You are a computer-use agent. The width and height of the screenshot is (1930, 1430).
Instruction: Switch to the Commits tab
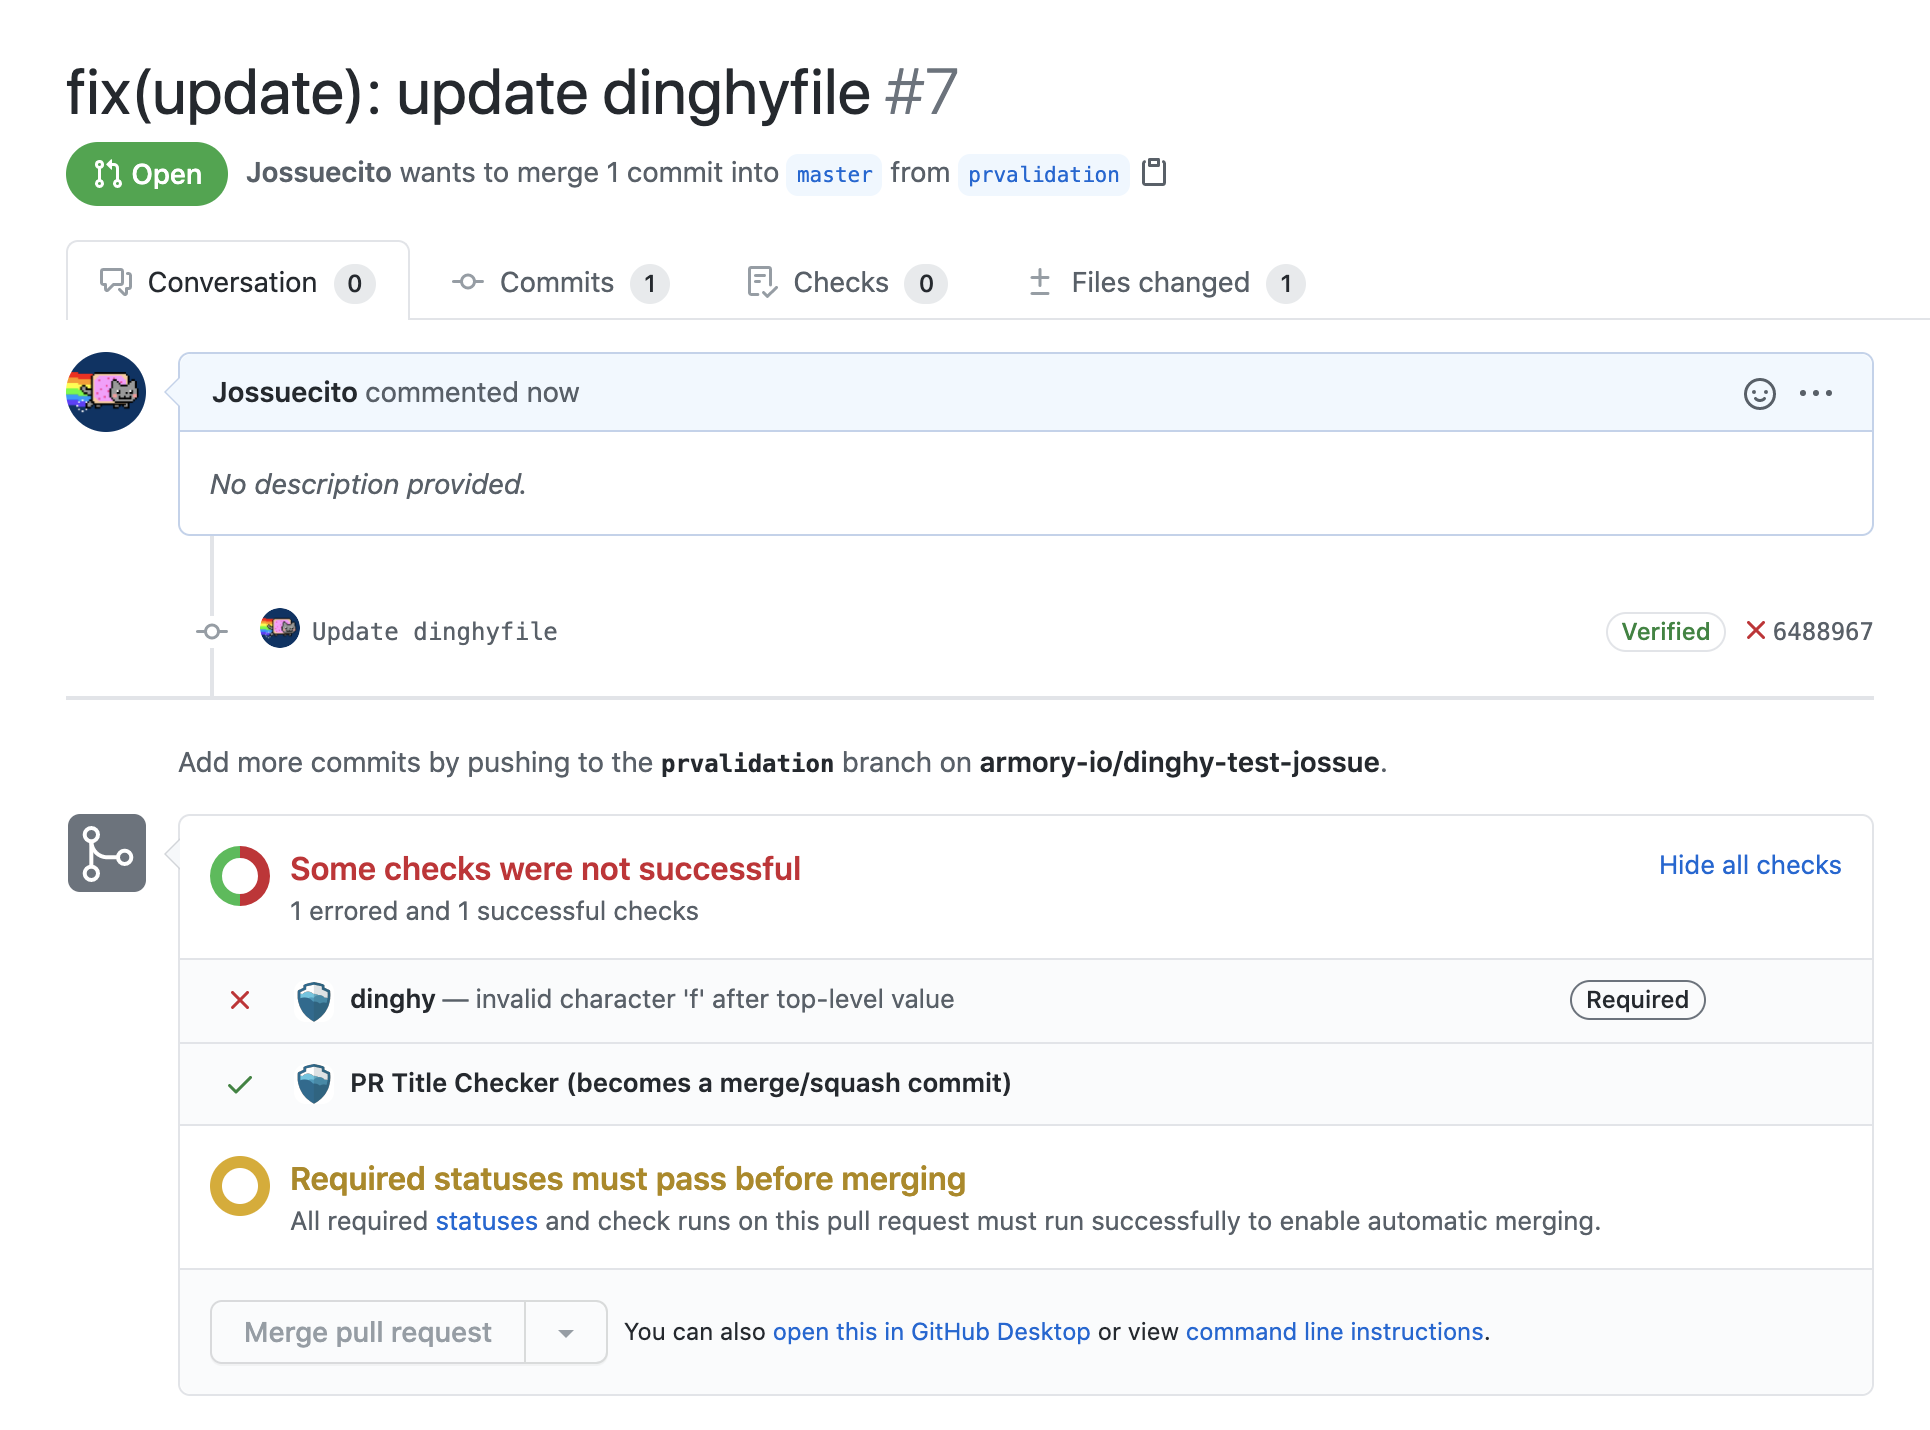(557, 283)
